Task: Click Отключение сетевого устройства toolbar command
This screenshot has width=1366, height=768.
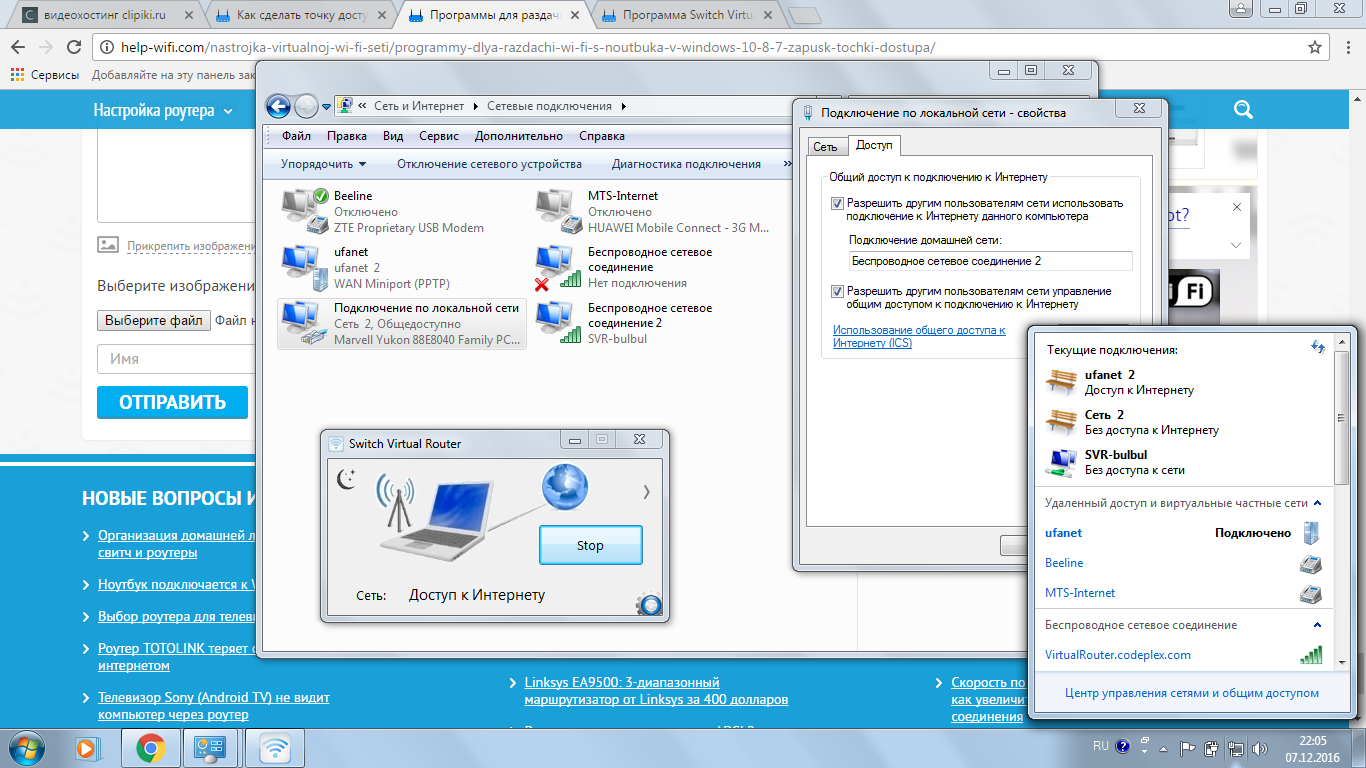Action: 489,164
